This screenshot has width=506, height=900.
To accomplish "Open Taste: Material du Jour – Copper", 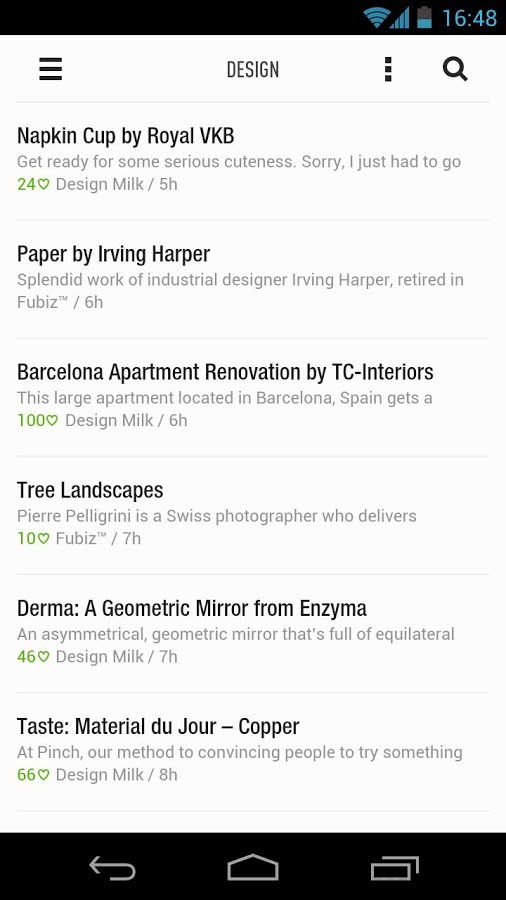I will tap(253, 751).
